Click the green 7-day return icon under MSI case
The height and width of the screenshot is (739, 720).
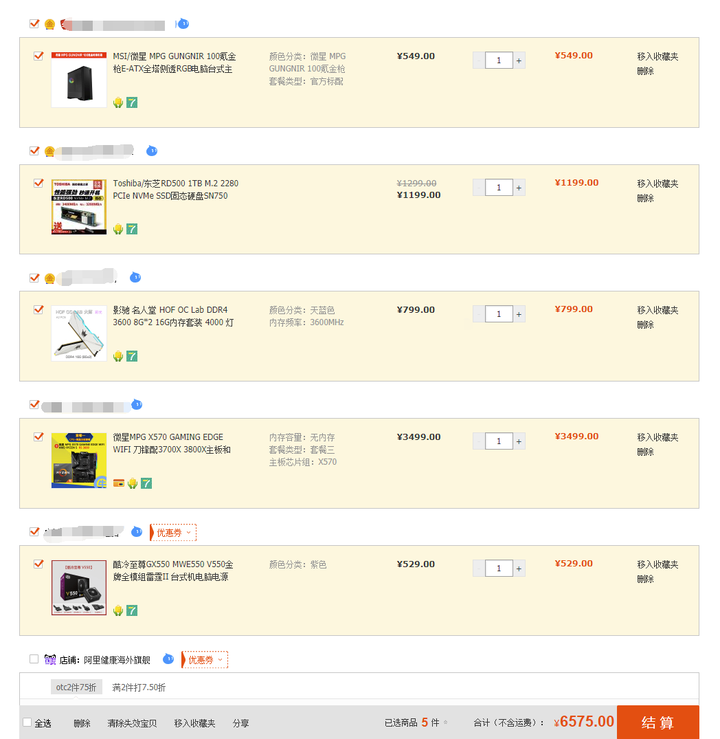(132, 102)
